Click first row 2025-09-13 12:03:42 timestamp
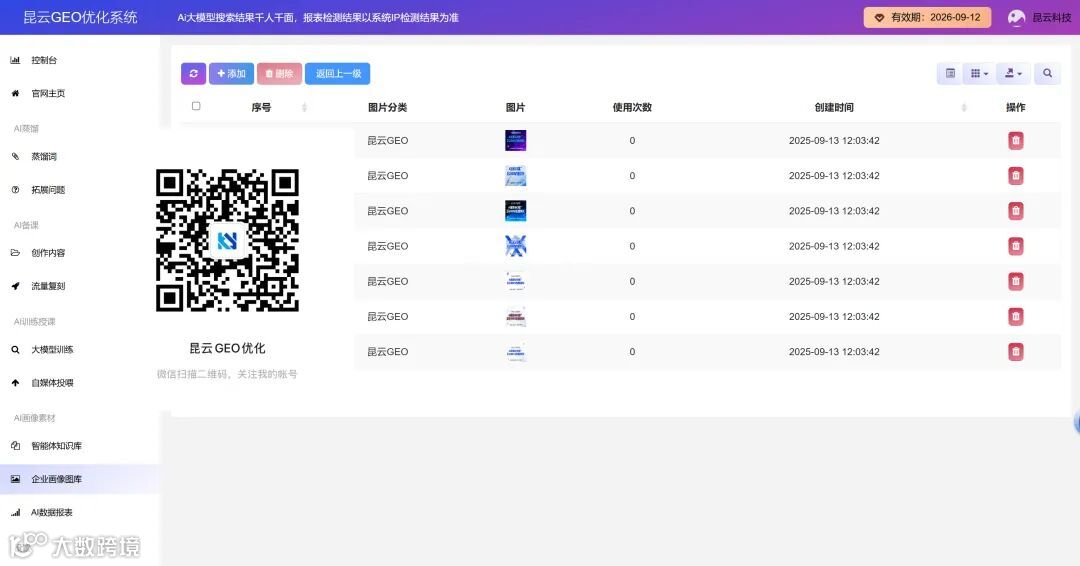Image resolution: width=1080 pixels, height=566 pixels. pyautogui.click(x=834, y=140)
